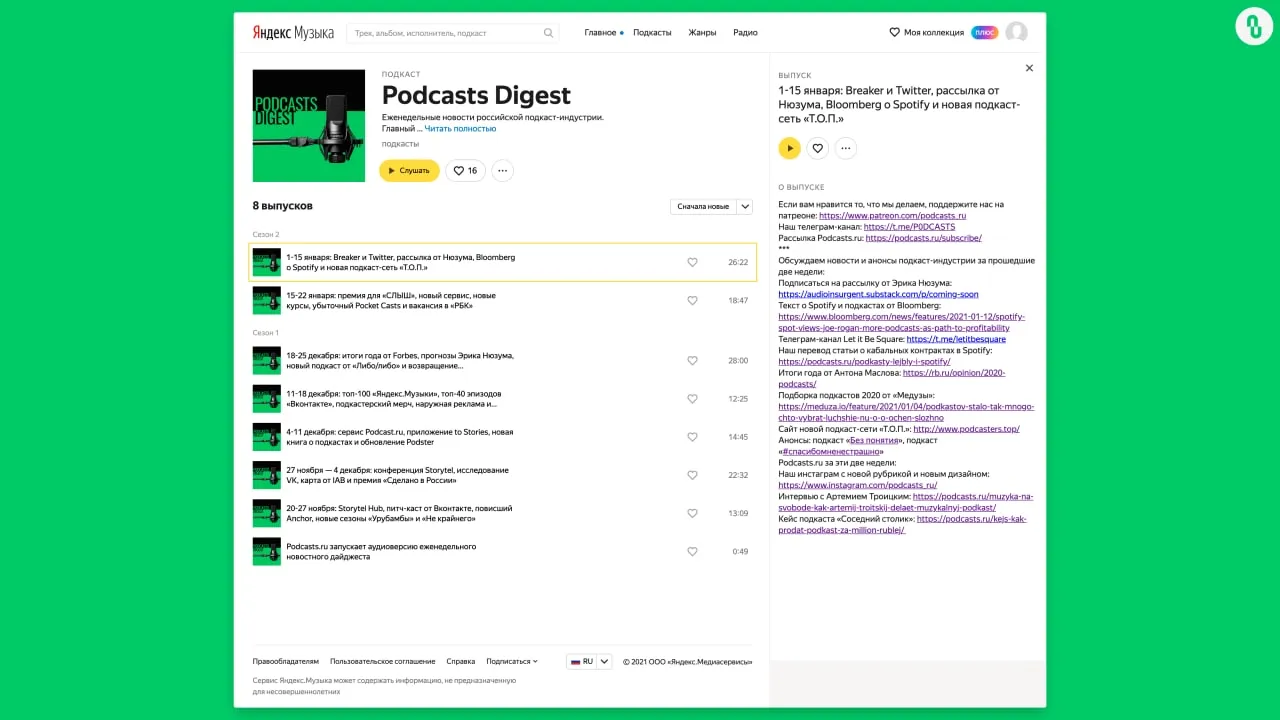The image size is (1280, 720).
Task: Click the green overlay logo icon in corner
Action: (1254, 26)
